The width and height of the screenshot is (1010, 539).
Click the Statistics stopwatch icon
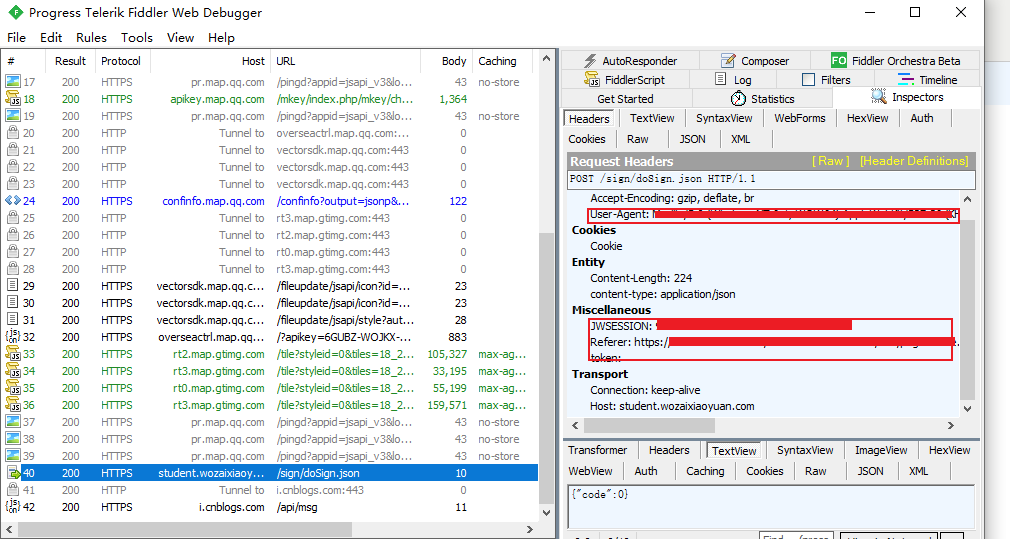[738, 99]
